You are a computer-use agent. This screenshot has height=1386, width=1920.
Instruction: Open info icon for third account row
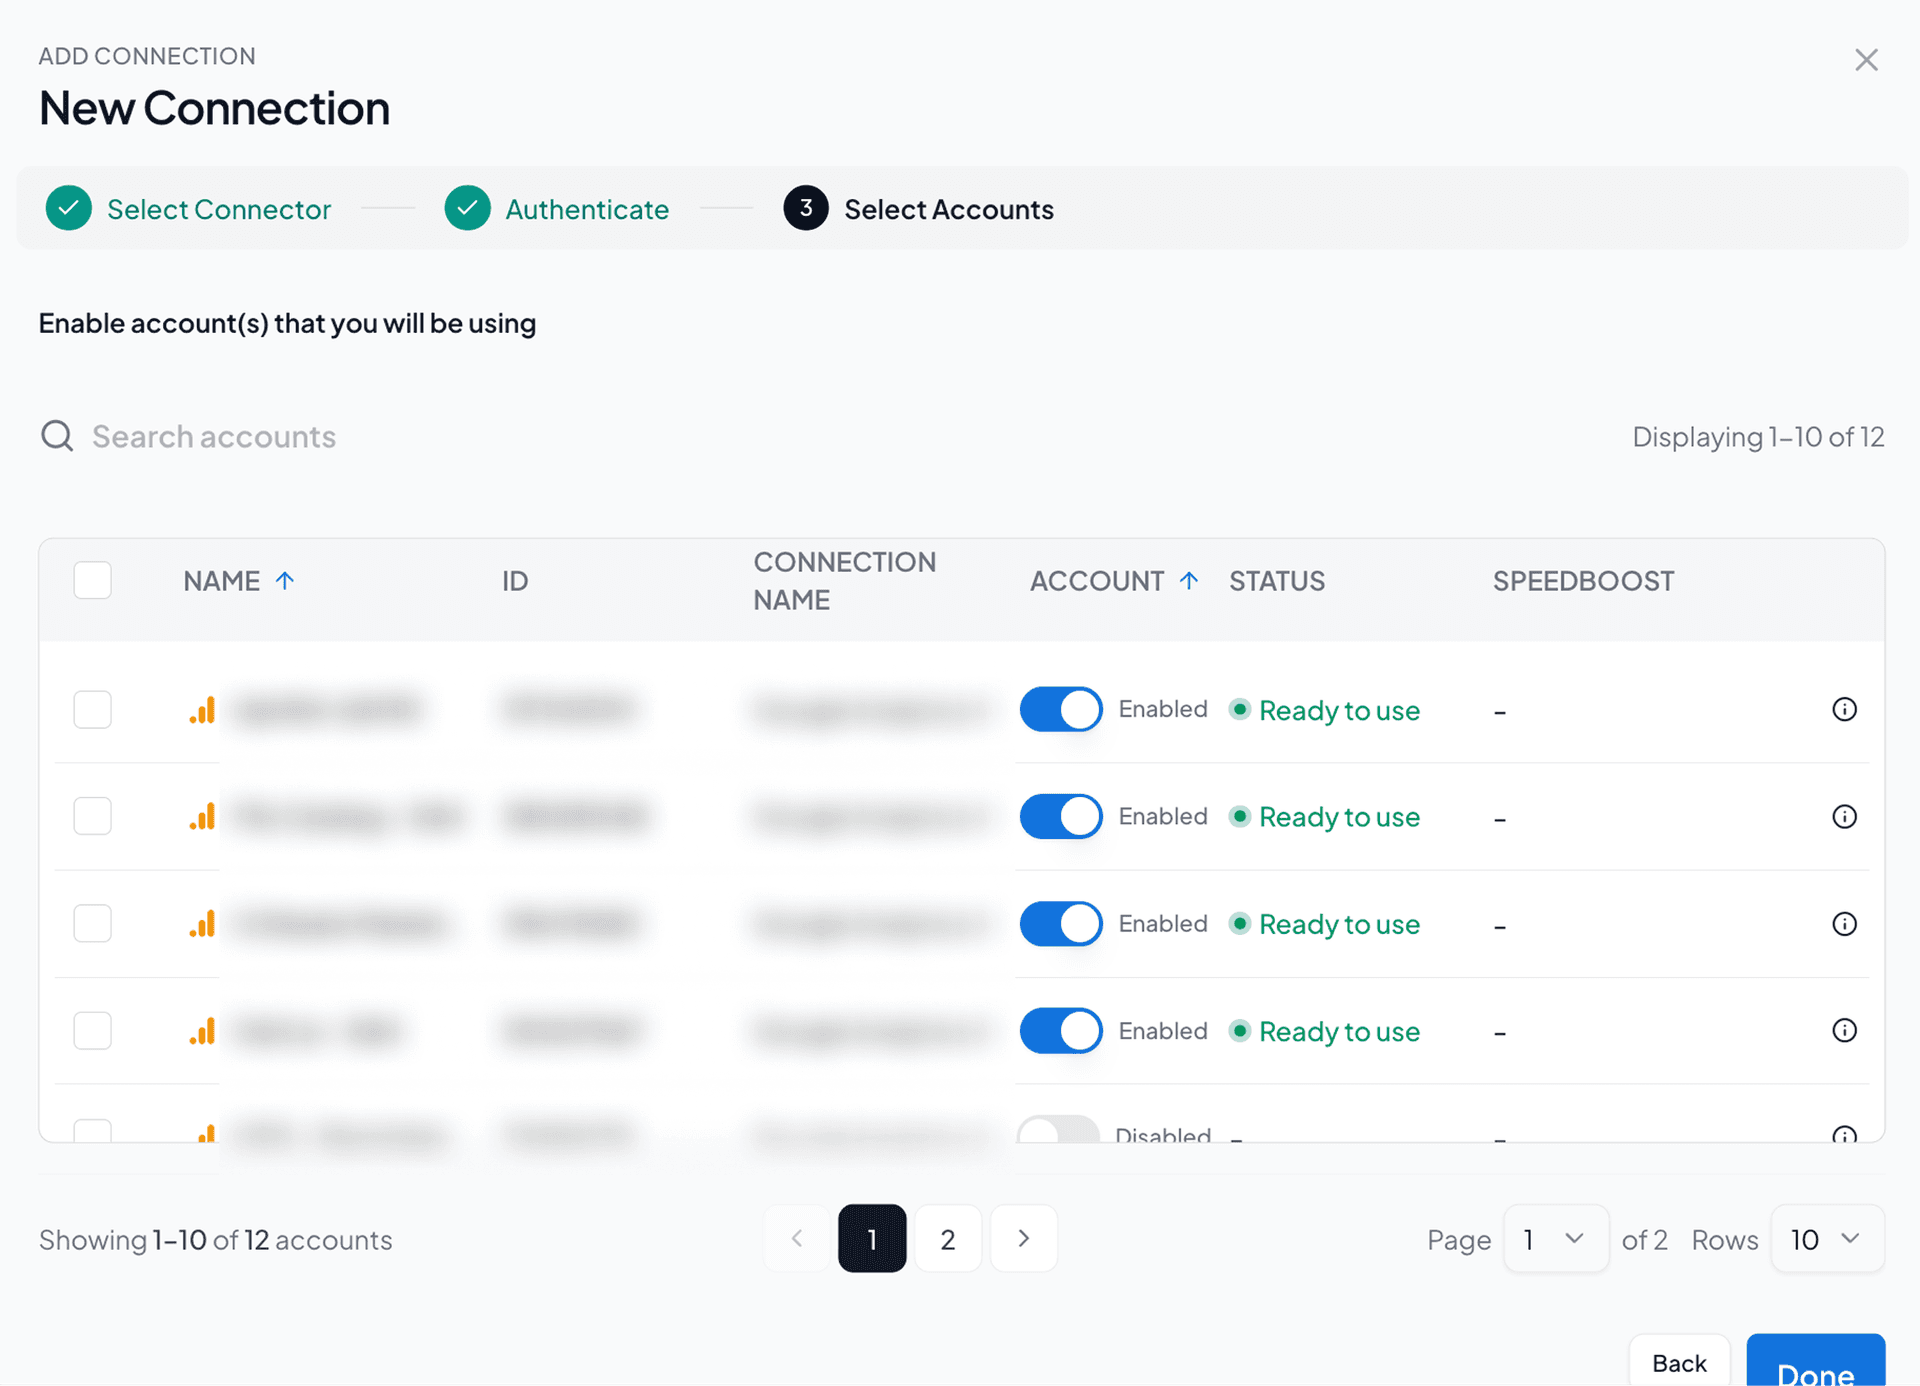point(1844,923)
